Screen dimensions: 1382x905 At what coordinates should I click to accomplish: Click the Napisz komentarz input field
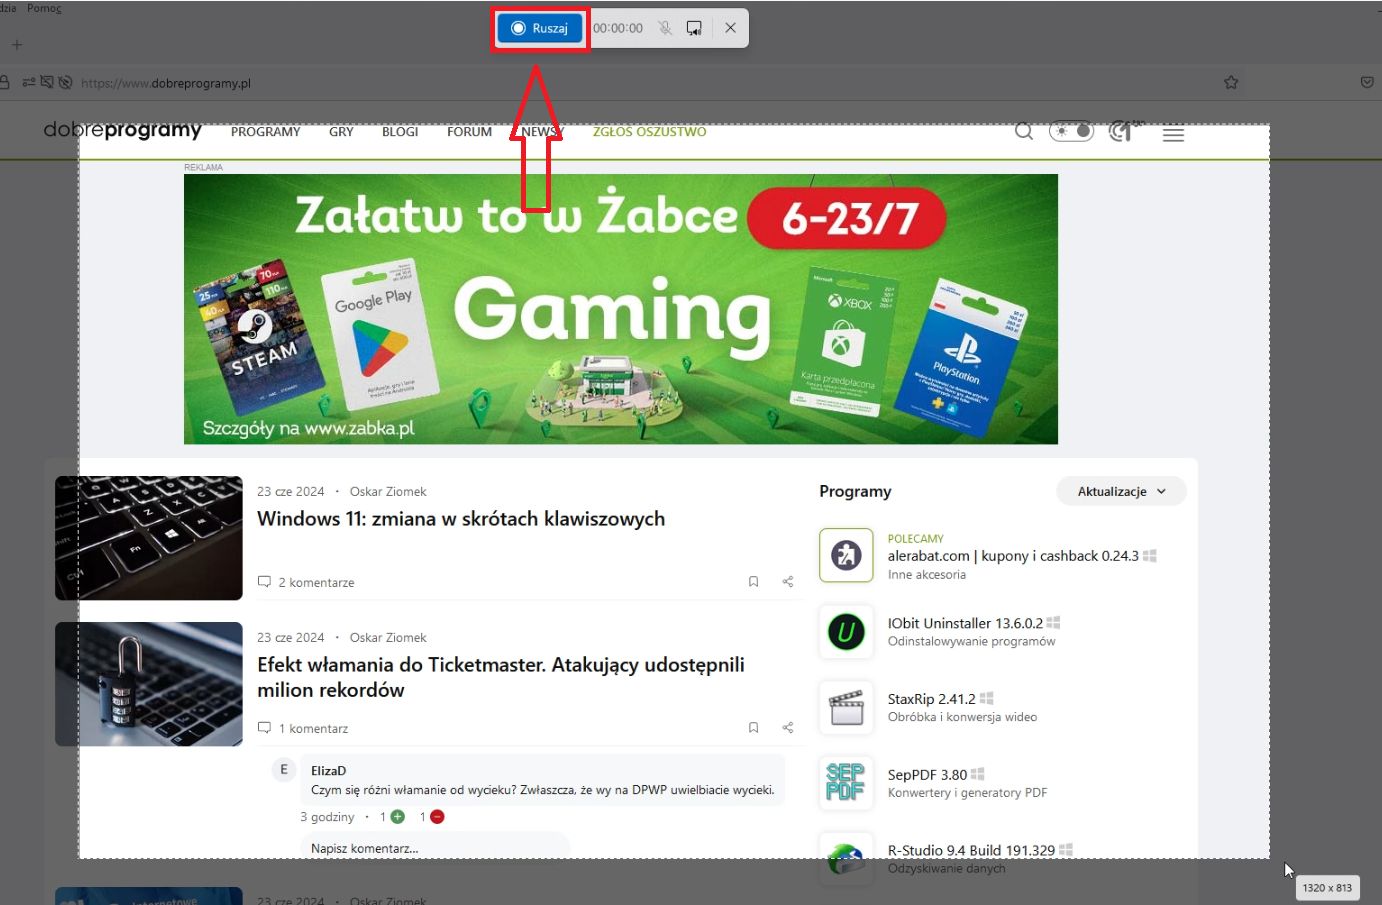435,846
